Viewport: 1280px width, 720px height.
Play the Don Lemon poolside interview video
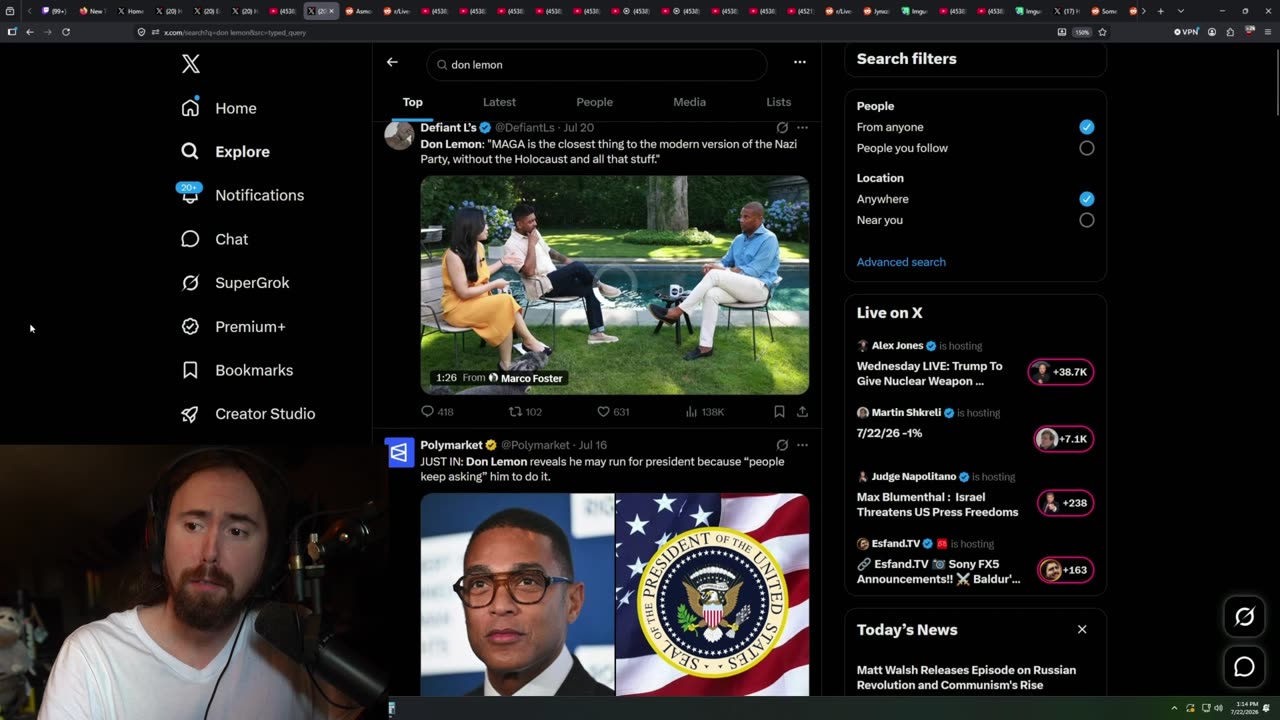(614, 285)
